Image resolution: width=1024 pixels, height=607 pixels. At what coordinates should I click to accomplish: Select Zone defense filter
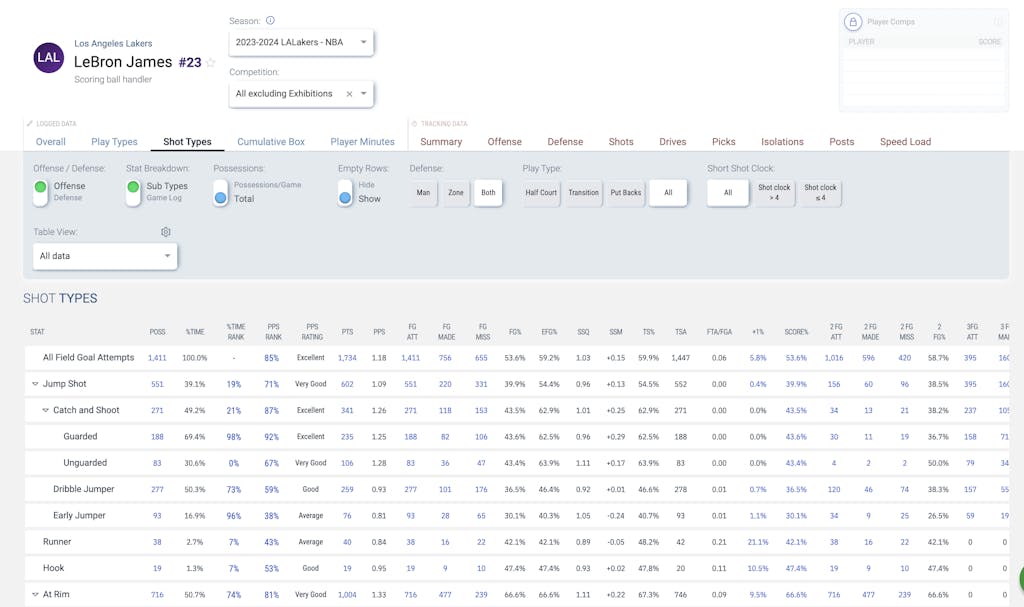pos(456,193)
